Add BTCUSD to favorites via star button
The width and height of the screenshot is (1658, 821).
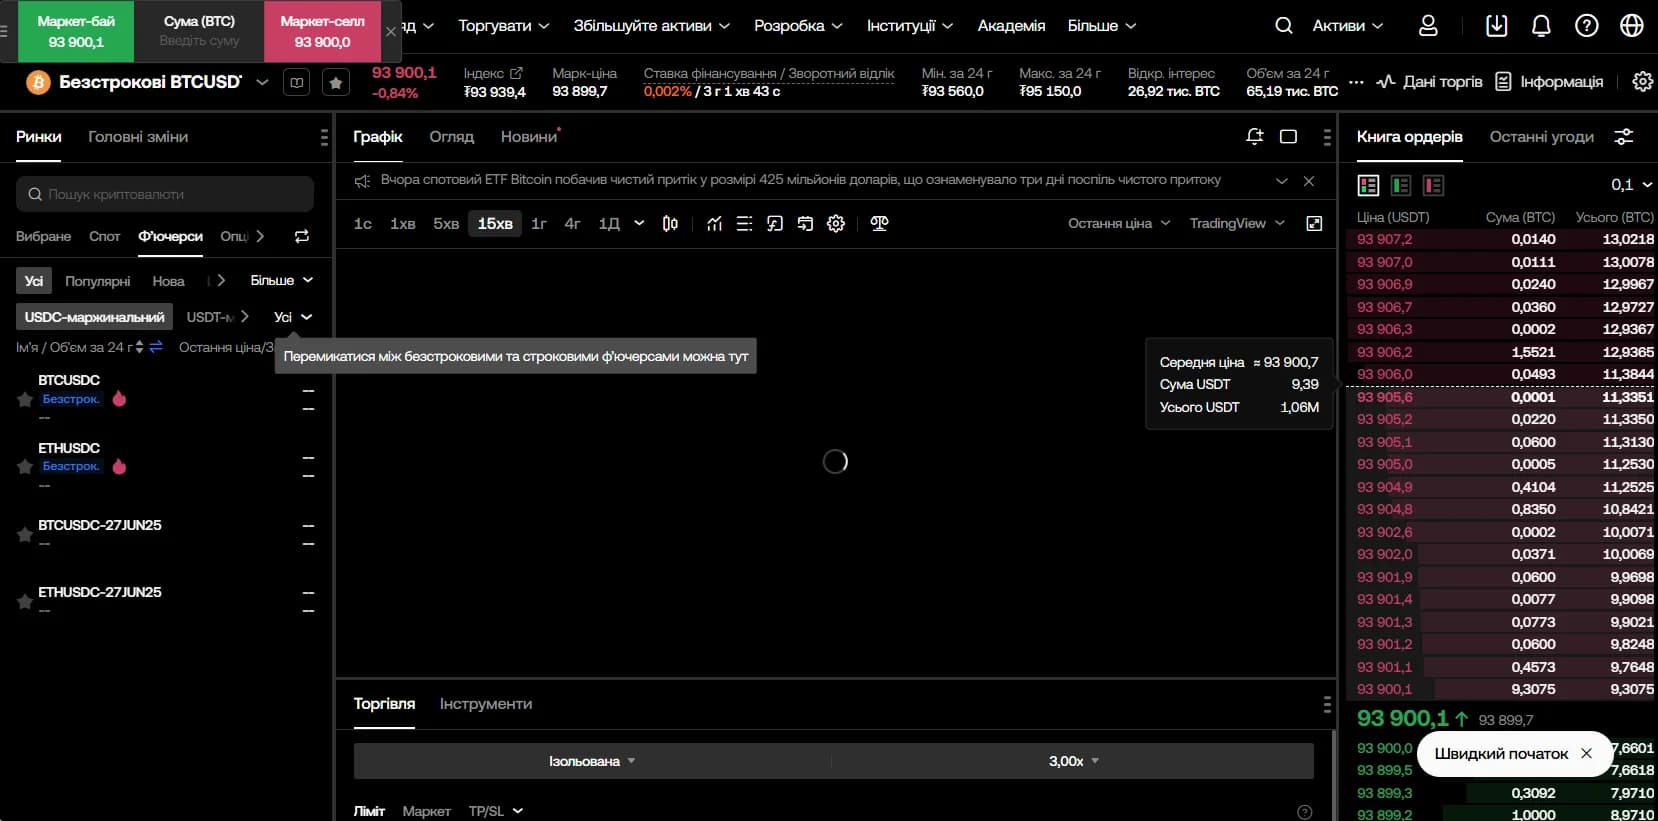tap(336, 82)
